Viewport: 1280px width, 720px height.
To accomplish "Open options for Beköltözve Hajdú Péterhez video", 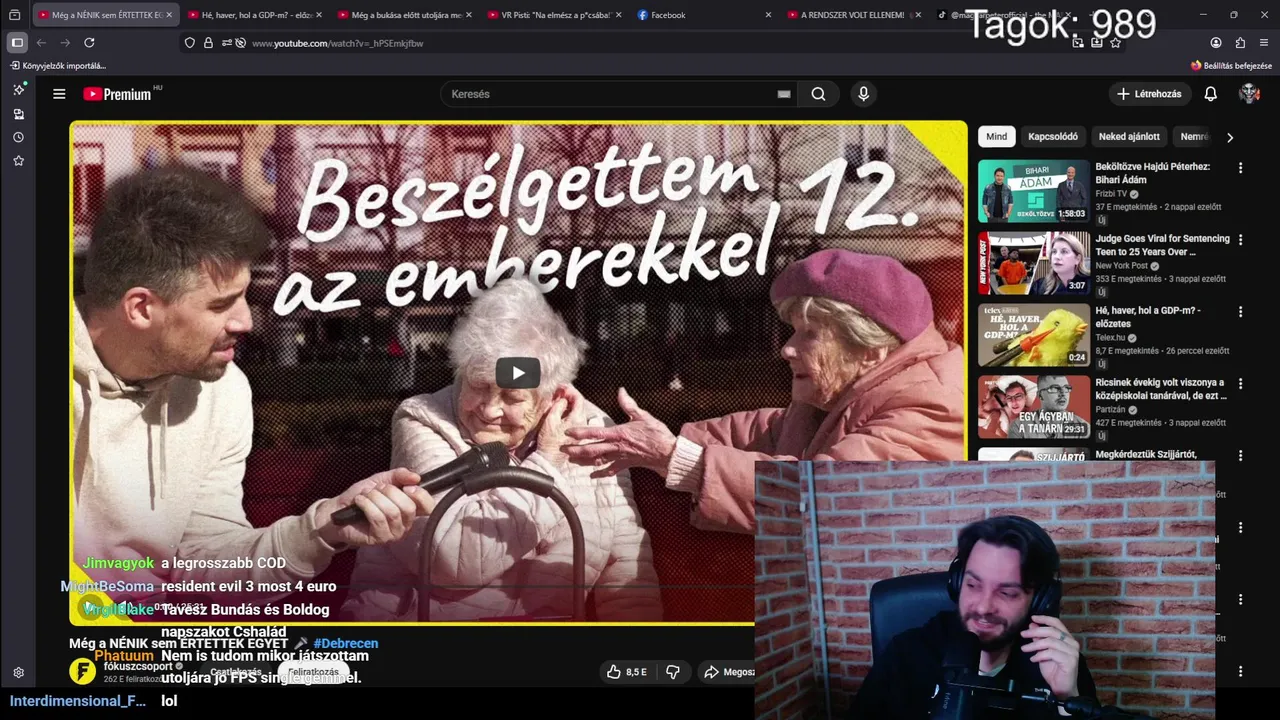I will pos(1241,168).
